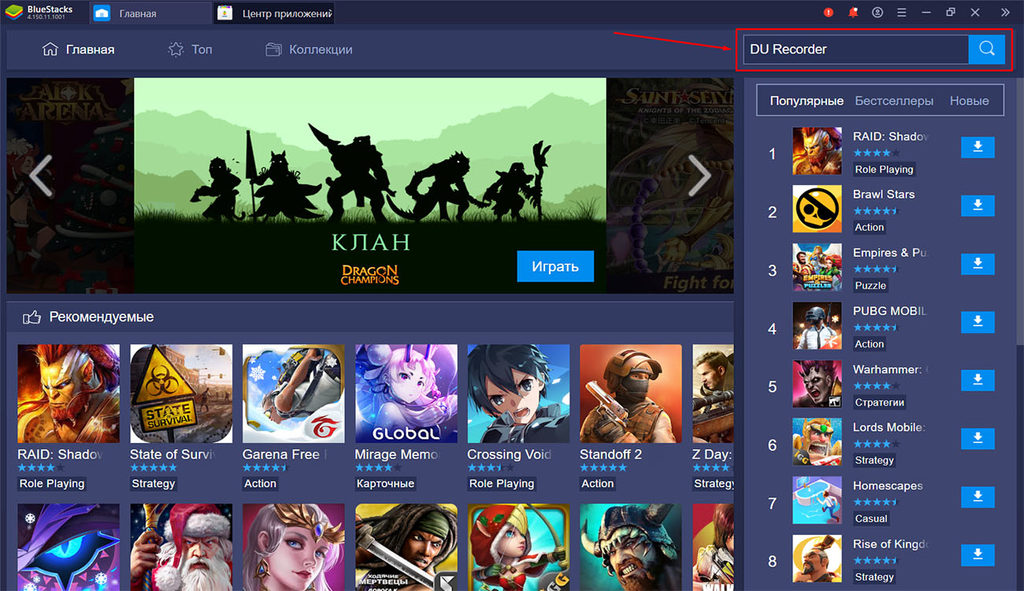Click the red alert icon in title bar

[828, 12]
